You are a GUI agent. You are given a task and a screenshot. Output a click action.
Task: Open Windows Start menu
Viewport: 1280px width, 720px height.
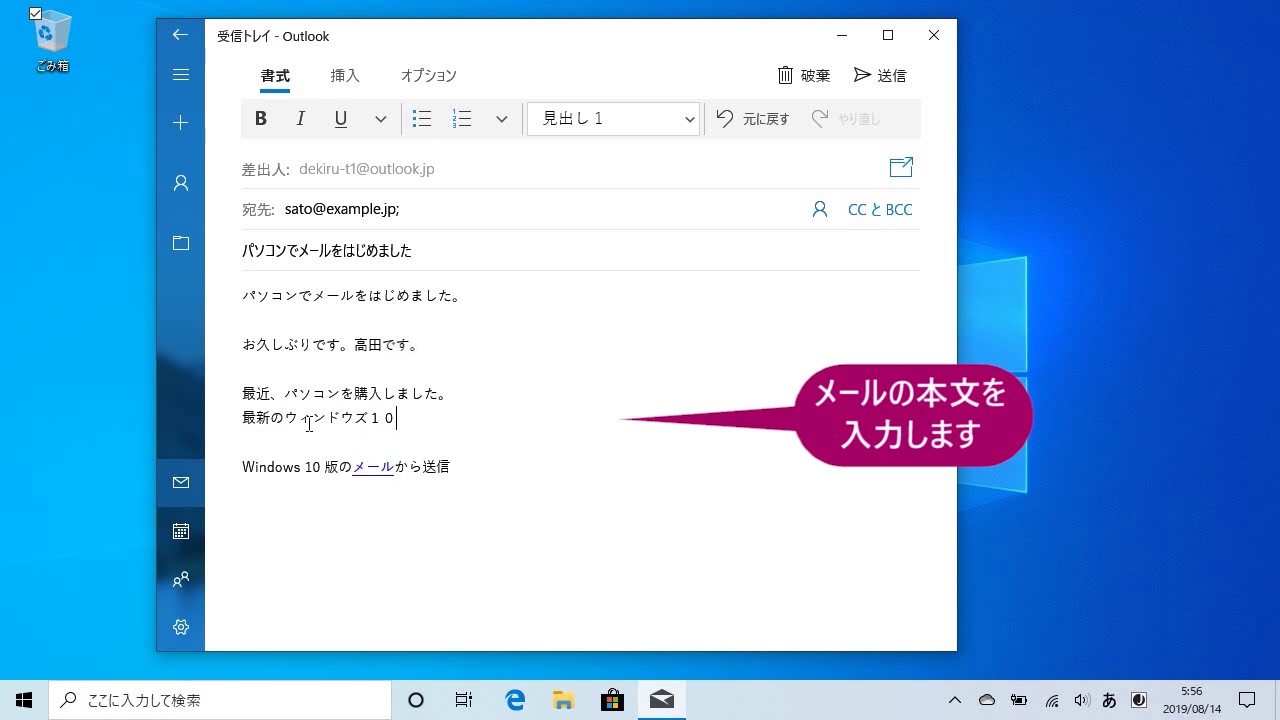coord(24,700)
